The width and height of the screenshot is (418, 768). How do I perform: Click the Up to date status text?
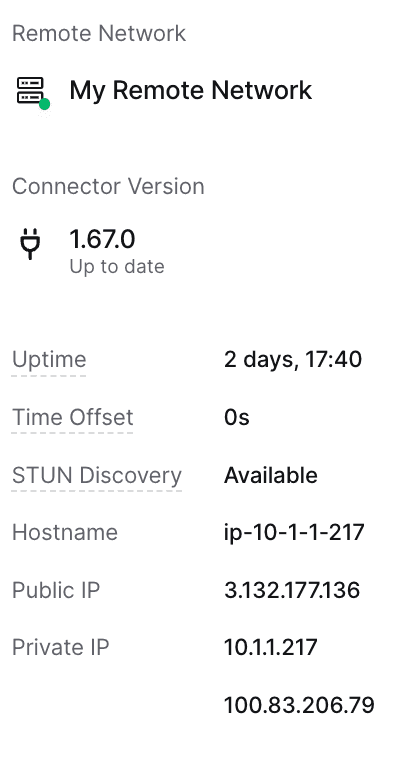pyautogui.click(x=117, y=266)
